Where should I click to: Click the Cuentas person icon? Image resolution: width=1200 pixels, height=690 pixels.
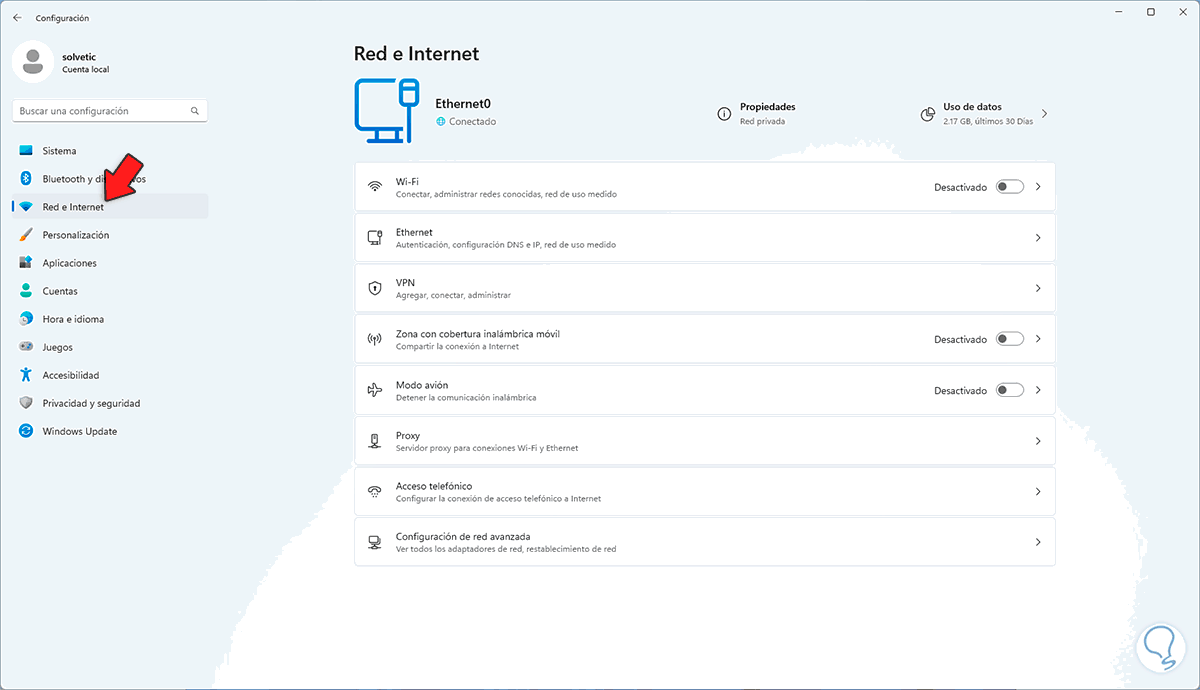click(26, 291)
